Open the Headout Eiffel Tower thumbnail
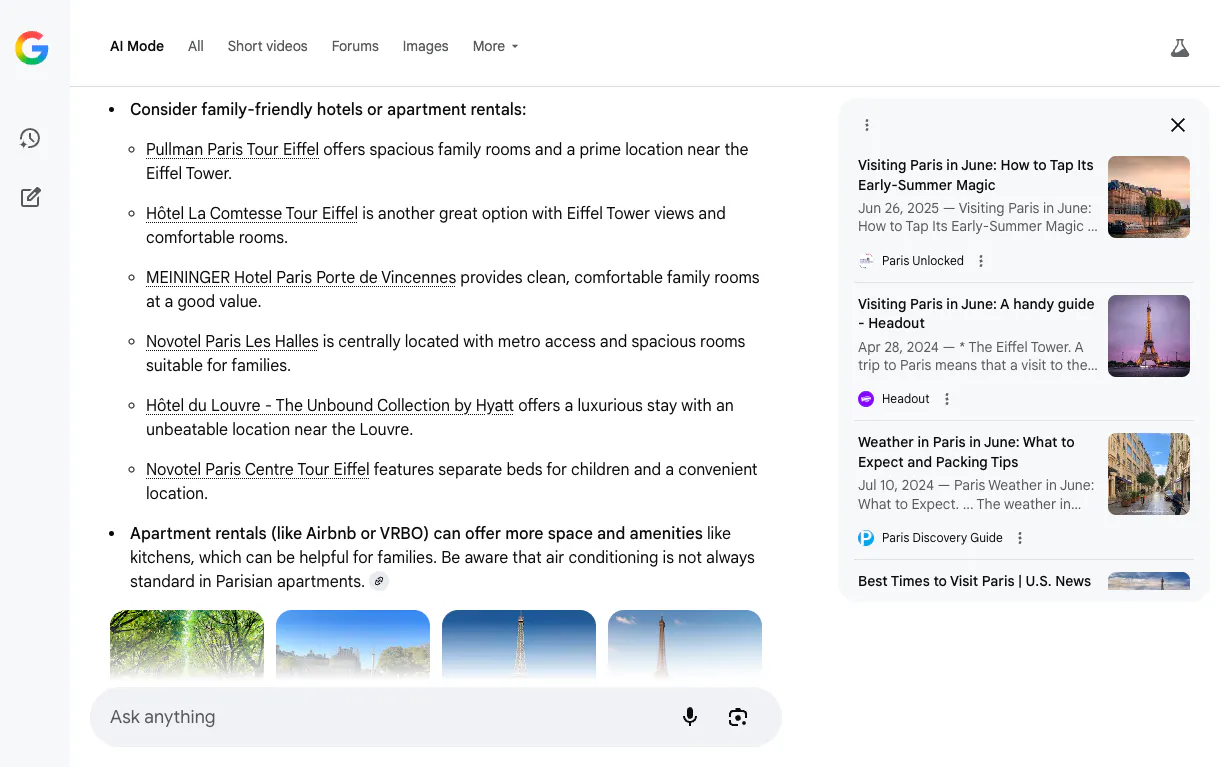This screenshot has width=1220, height=767. [1149, 336]
